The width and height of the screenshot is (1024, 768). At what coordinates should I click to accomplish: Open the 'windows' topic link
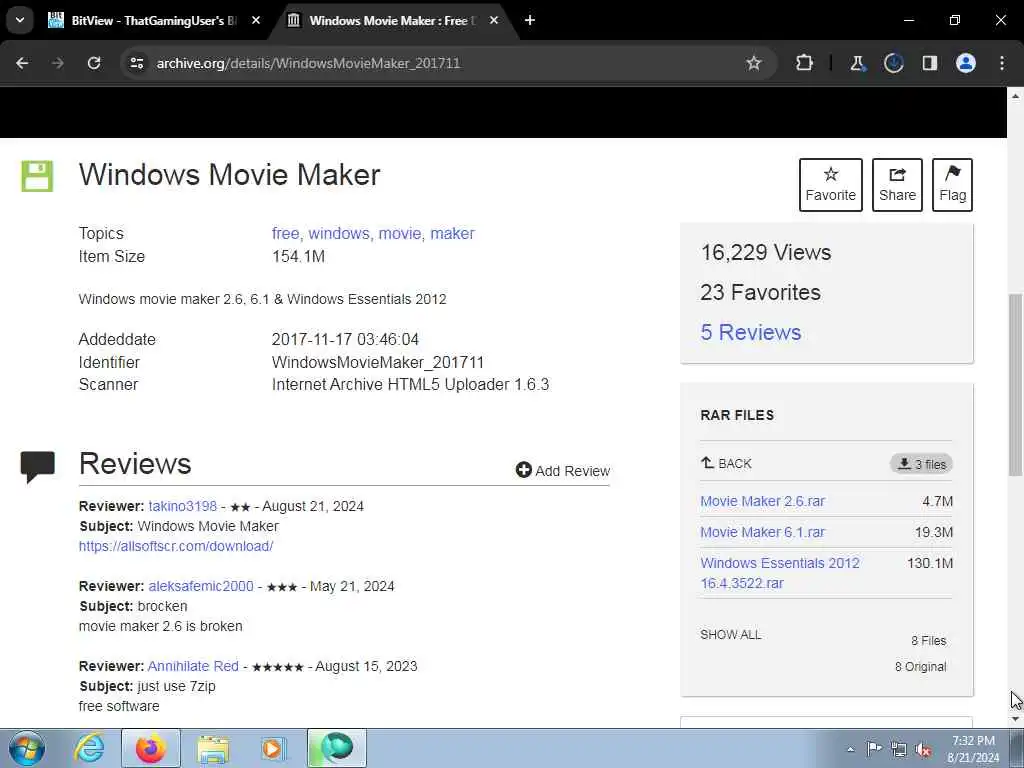[x=339, y=234]
